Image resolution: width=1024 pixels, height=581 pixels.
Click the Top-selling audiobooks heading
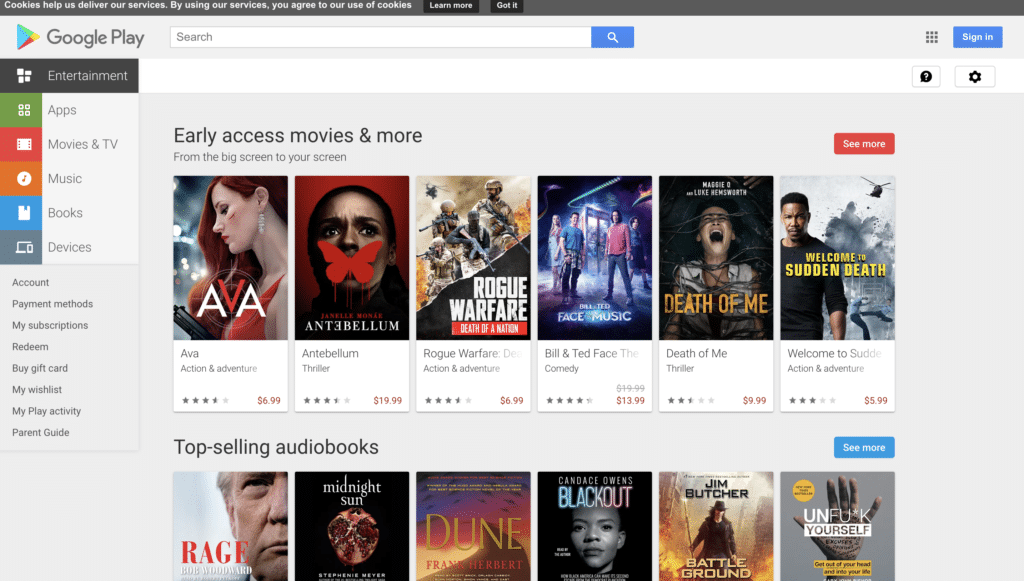[276, 447]
